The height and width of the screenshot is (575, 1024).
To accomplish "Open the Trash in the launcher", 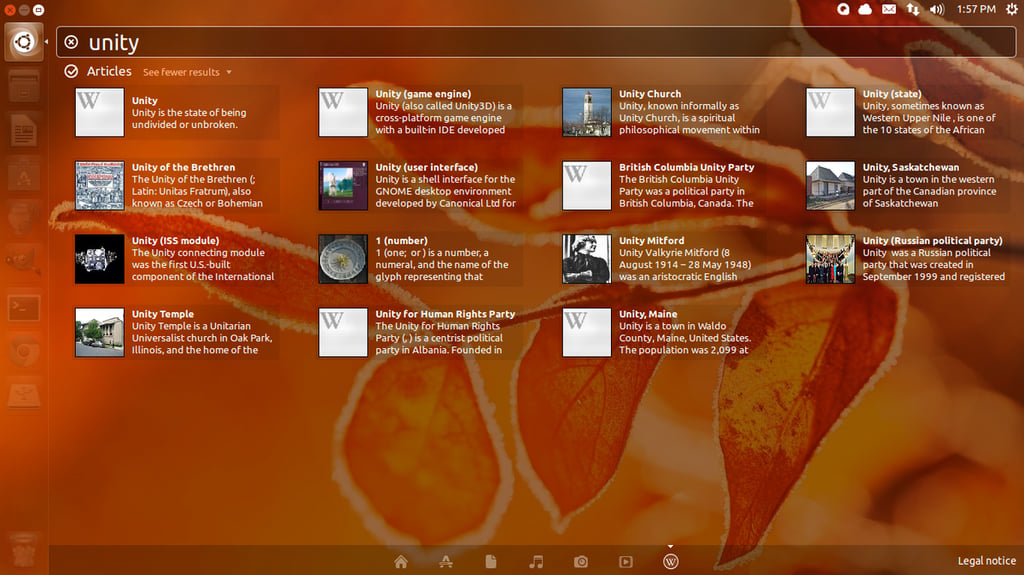I will coord(24,552).
